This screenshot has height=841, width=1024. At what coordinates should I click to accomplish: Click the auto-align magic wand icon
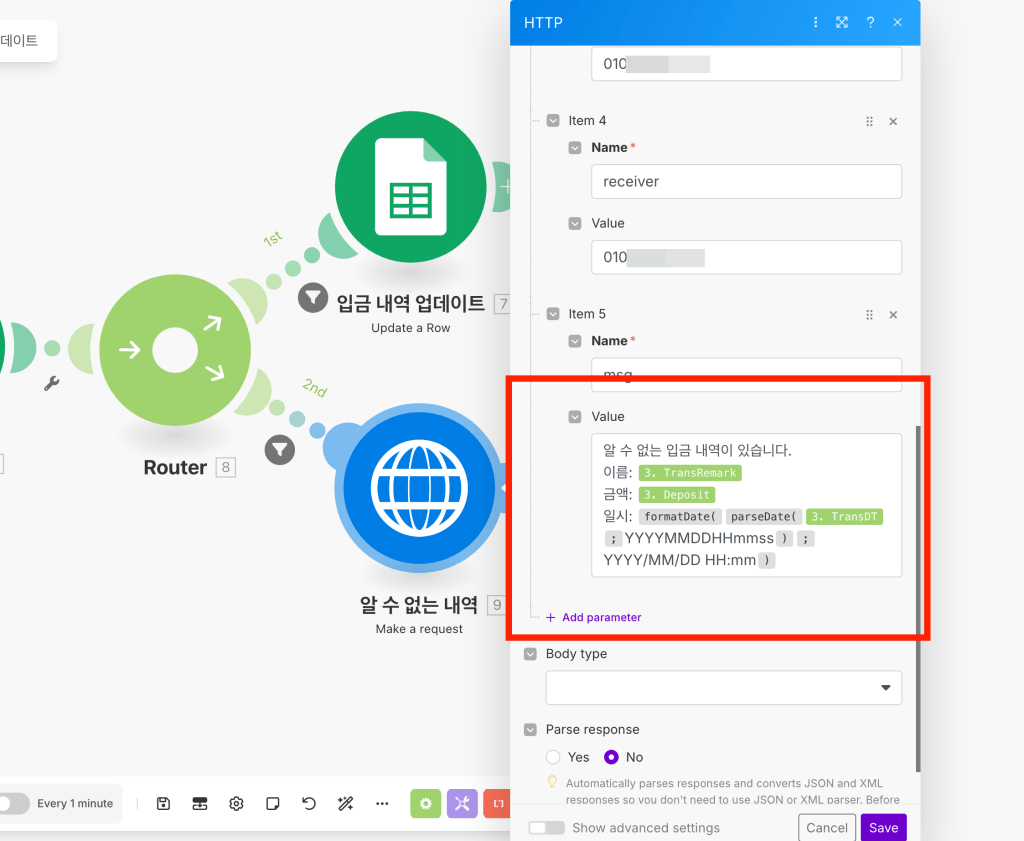pyautogui.click(x=346, y=803)
